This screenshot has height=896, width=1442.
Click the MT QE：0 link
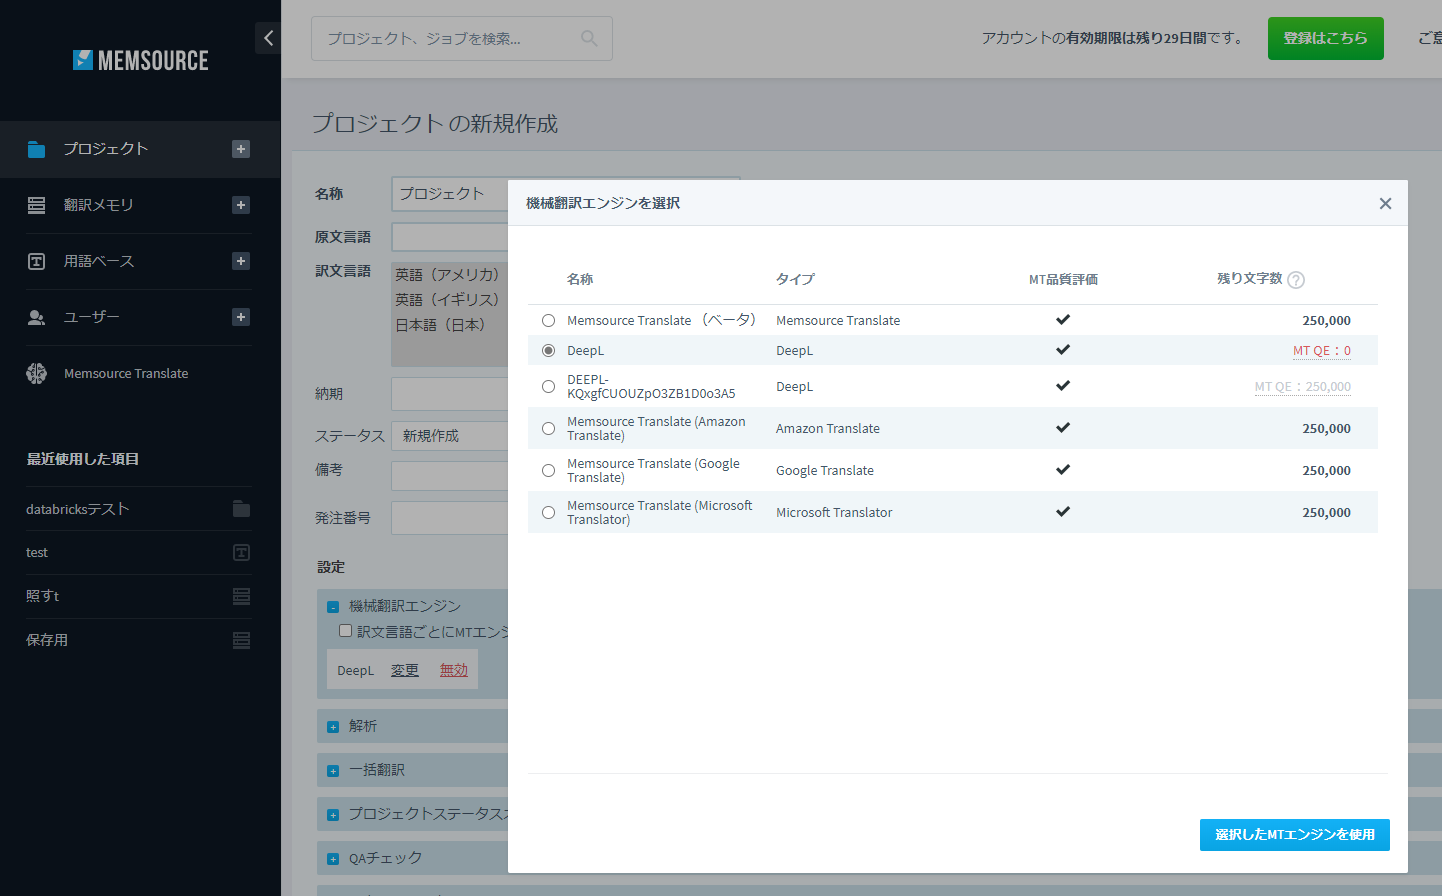click(1322, 351)
